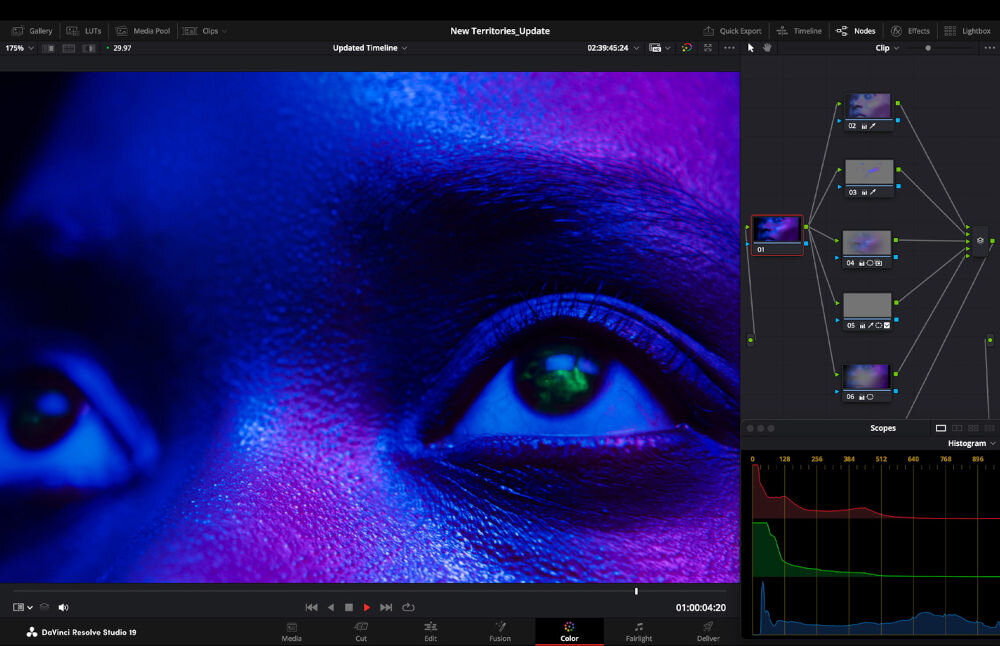
Task: Open the Updated Timeline dropdown
Action: [369, 47]
